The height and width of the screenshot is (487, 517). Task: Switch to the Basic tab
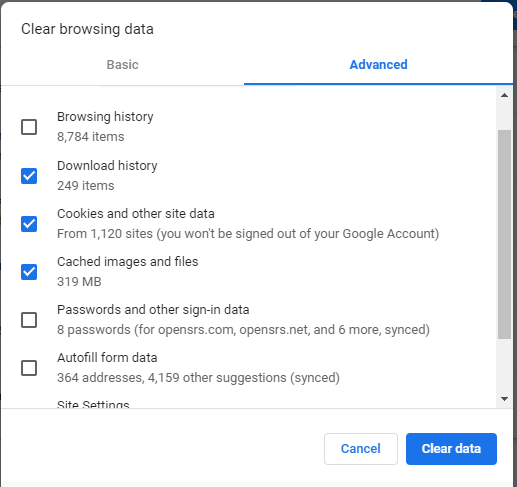(x=122, y=65)
